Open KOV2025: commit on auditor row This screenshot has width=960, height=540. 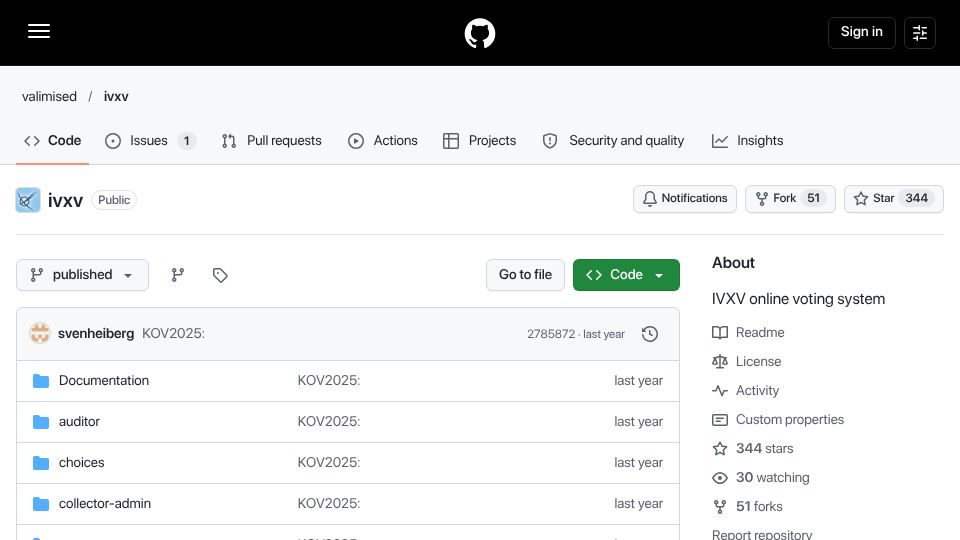coord(329,422)
